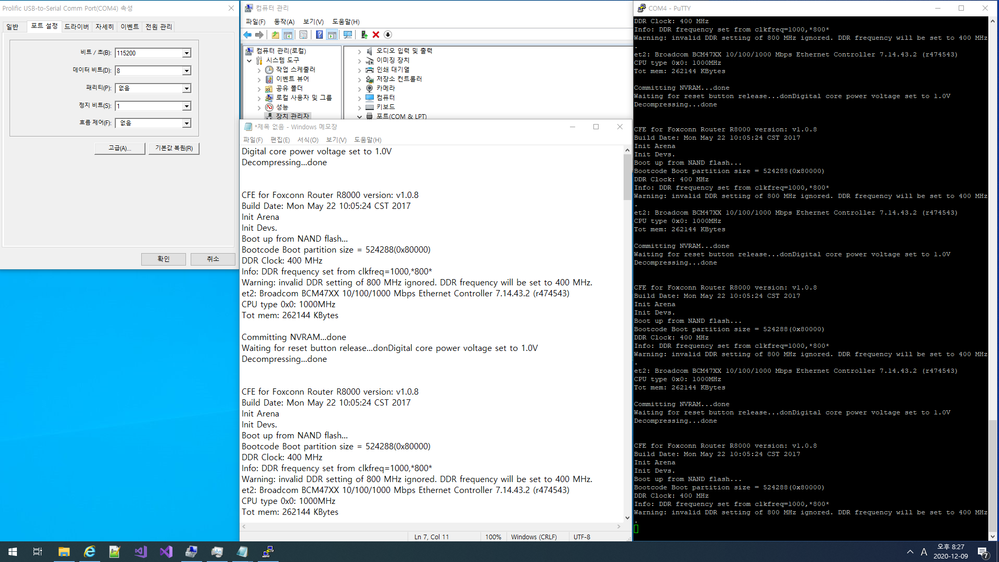Switch to the 포트 설정 tab
The width and height of the screenshot is (999, 562).
tap(44, 26)
